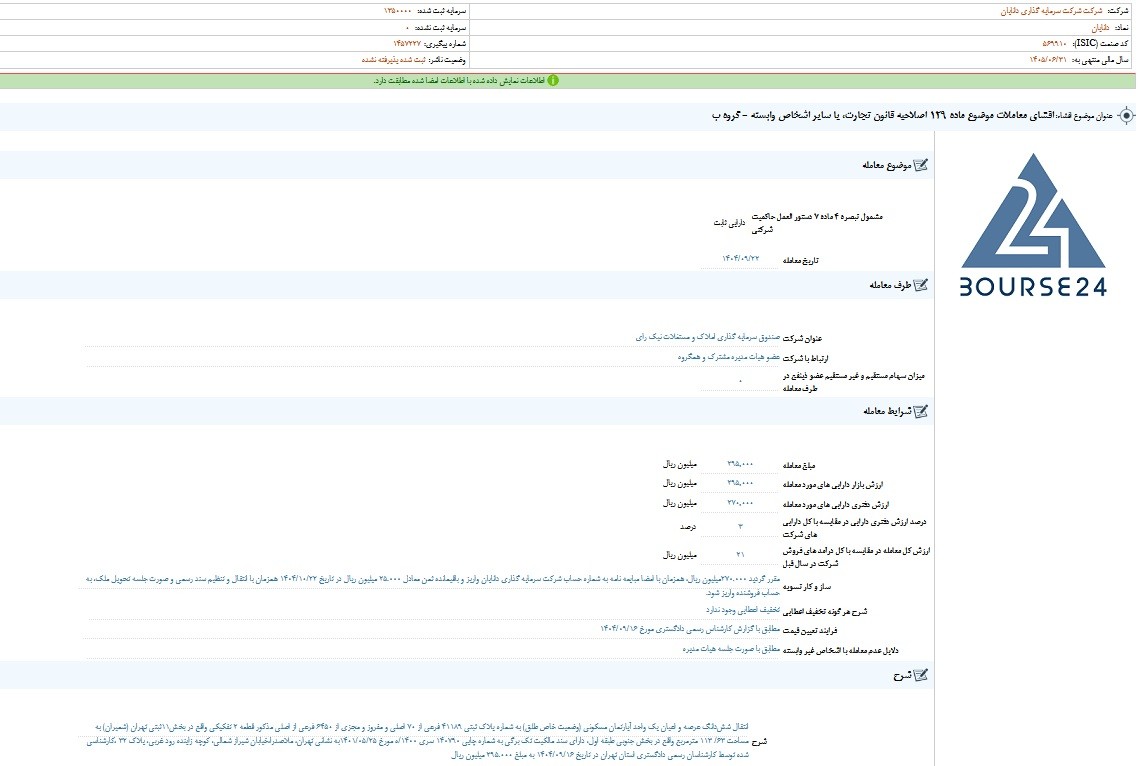
Task: Click the edit icon beside the شرح header
Action: 920,675
